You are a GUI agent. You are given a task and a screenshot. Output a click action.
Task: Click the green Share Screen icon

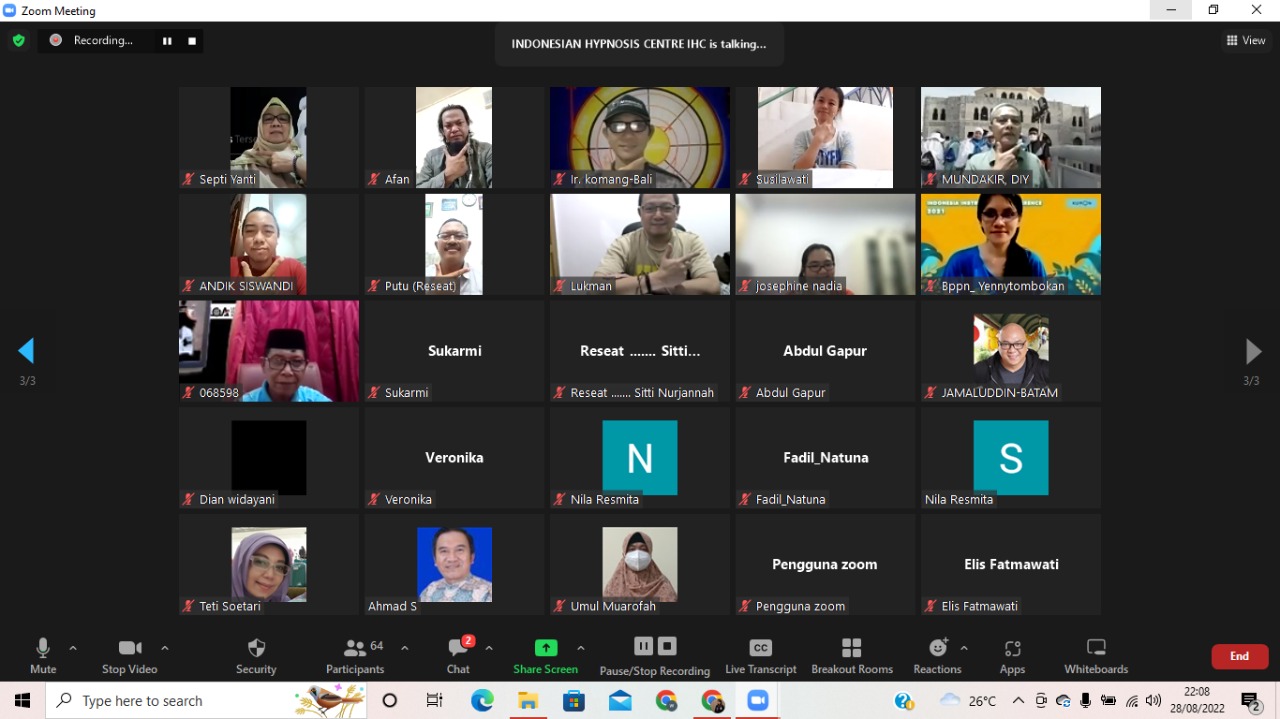point(545,648)
